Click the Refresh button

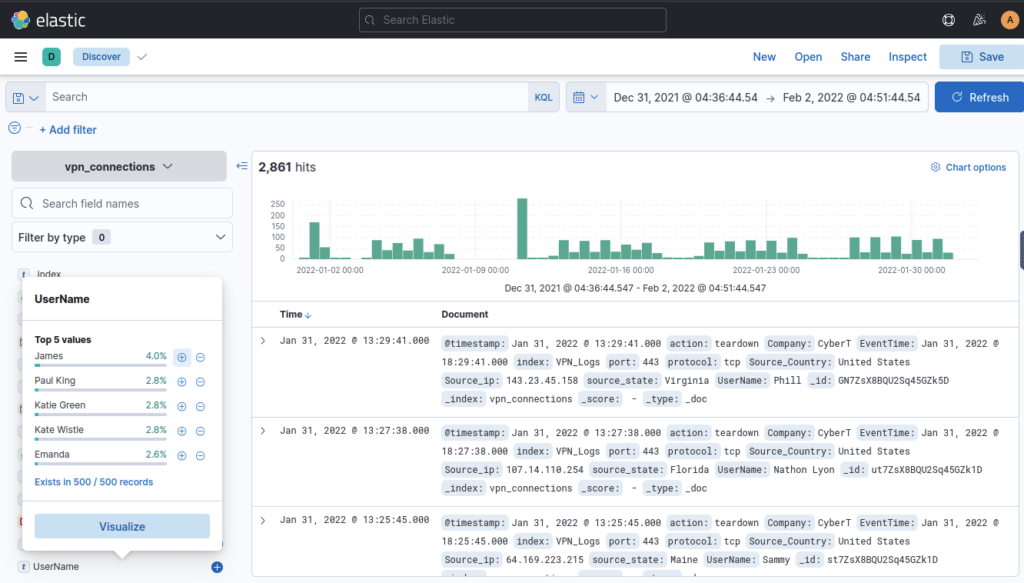point(980,97)
